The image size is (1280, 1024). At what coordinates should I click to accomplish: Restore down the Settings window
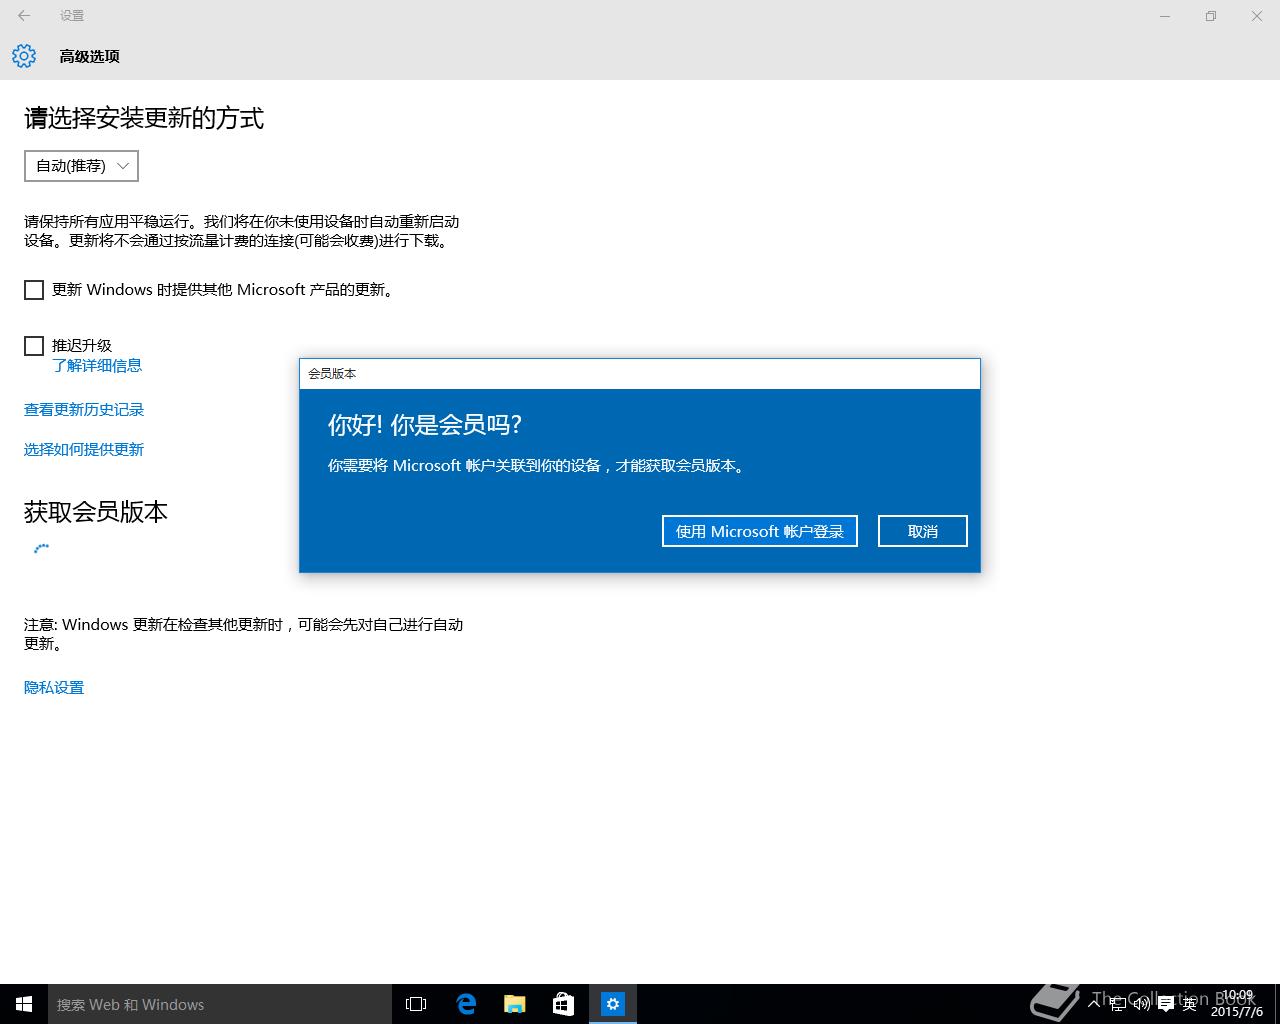click(x=1211, y=16)
